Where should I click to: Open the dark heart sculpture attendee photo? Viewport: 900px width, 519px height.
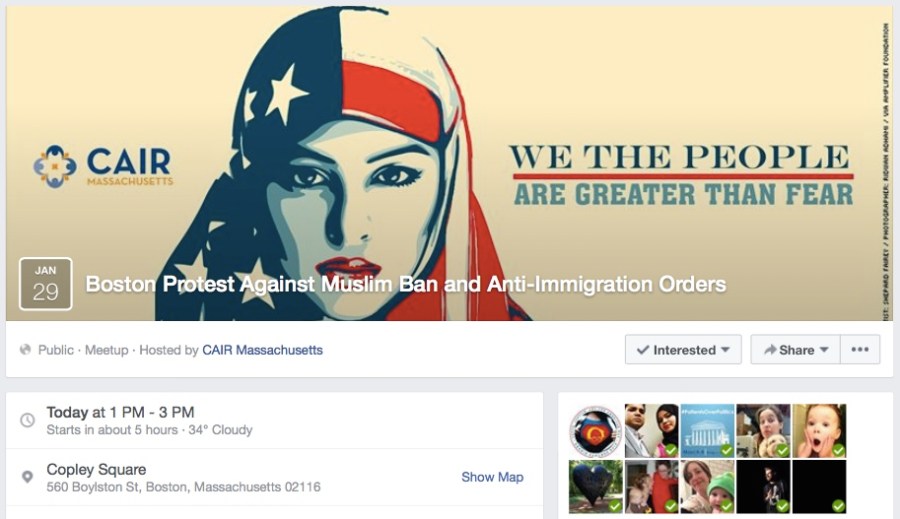[x=595, y=486]
